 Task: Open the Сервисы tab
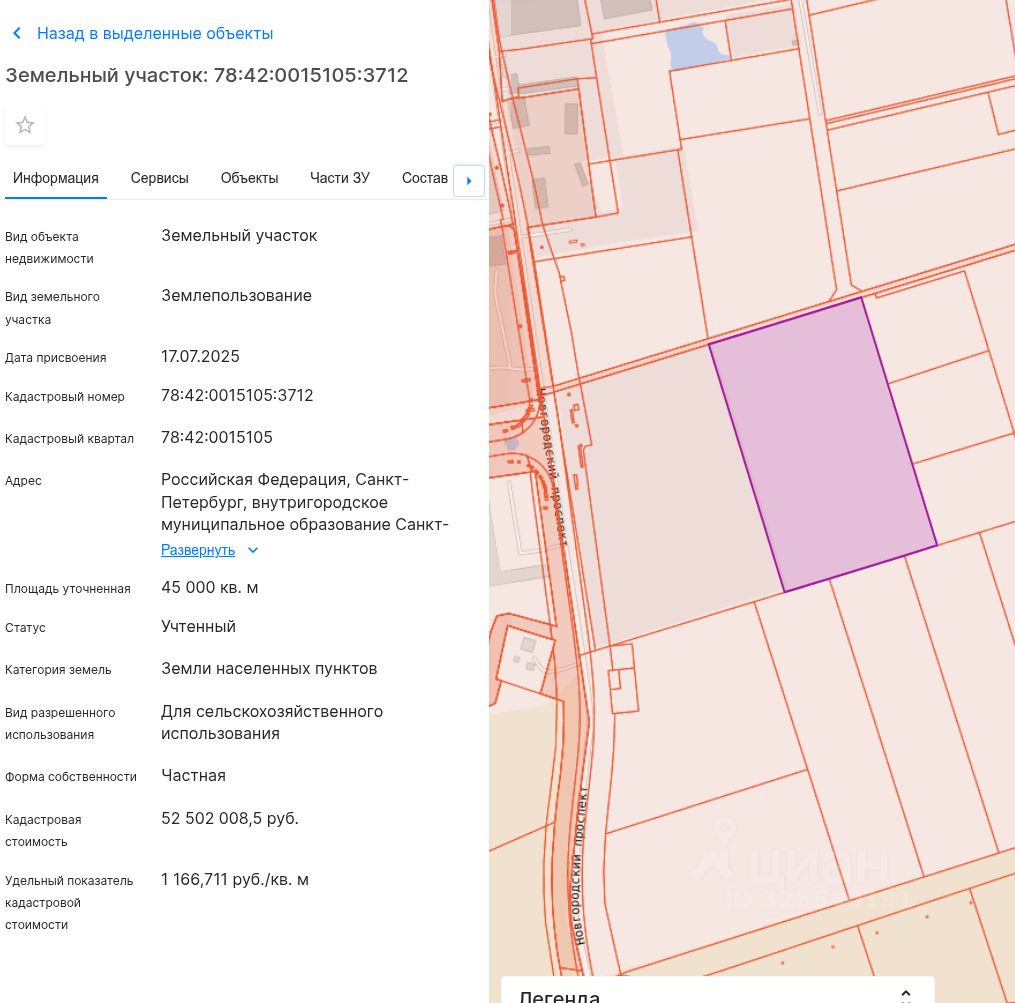click(159, 178)
